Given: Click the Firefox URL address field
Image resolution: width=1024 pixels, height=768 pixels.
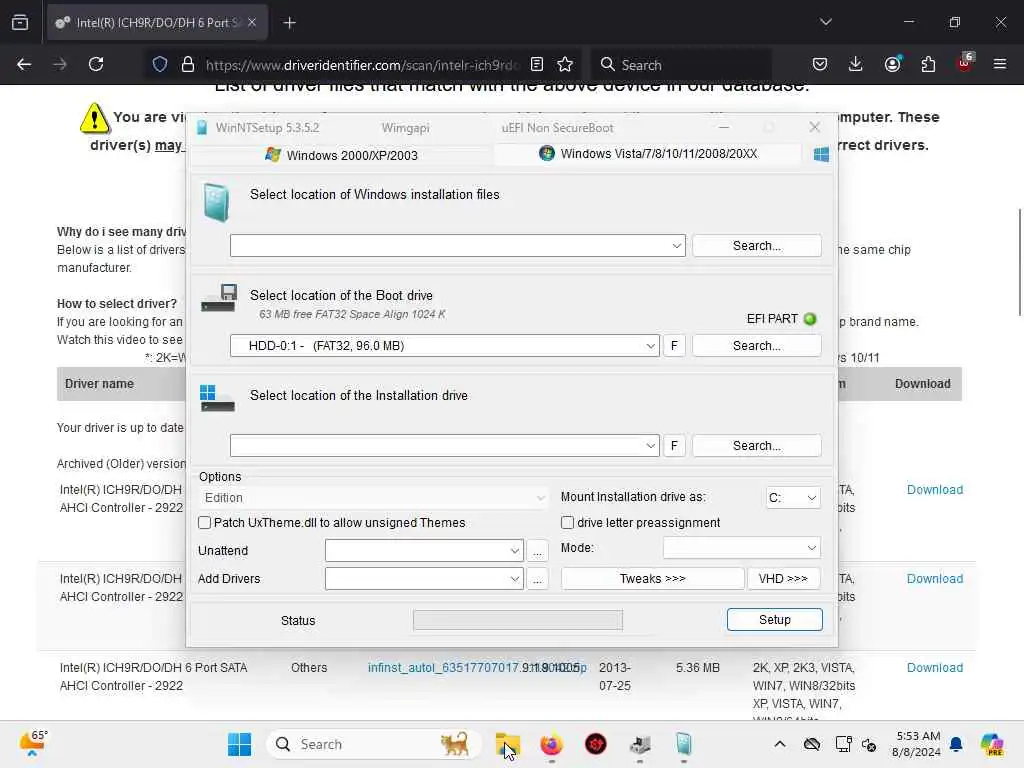Looking at the screenshot, I should click(362, 65).
